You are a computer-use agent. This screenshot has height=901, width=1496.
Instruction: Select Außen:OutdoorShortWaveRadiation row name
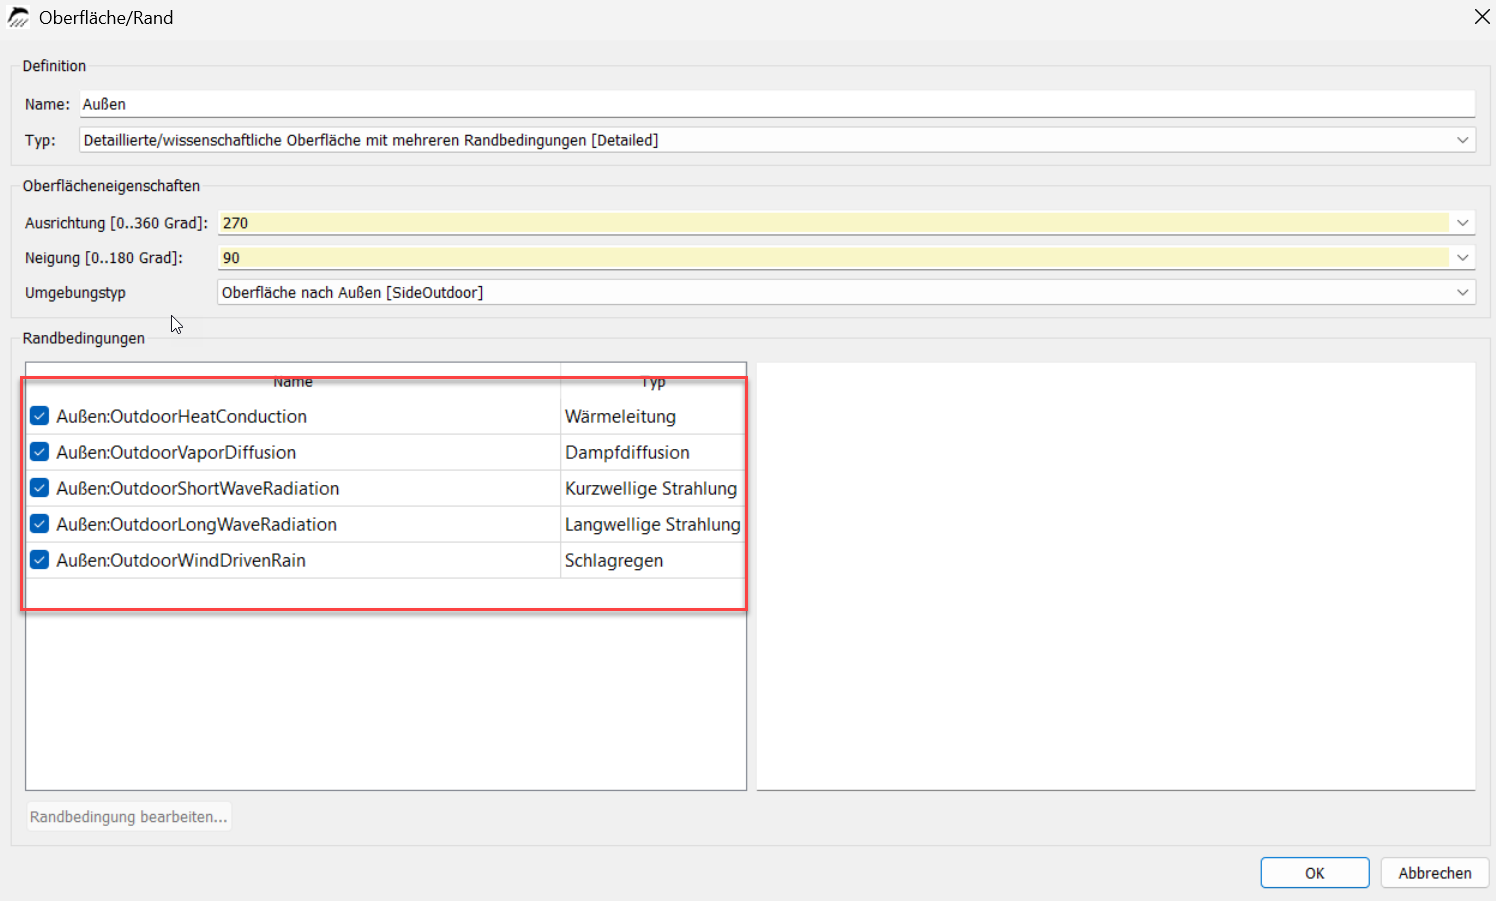198,488
